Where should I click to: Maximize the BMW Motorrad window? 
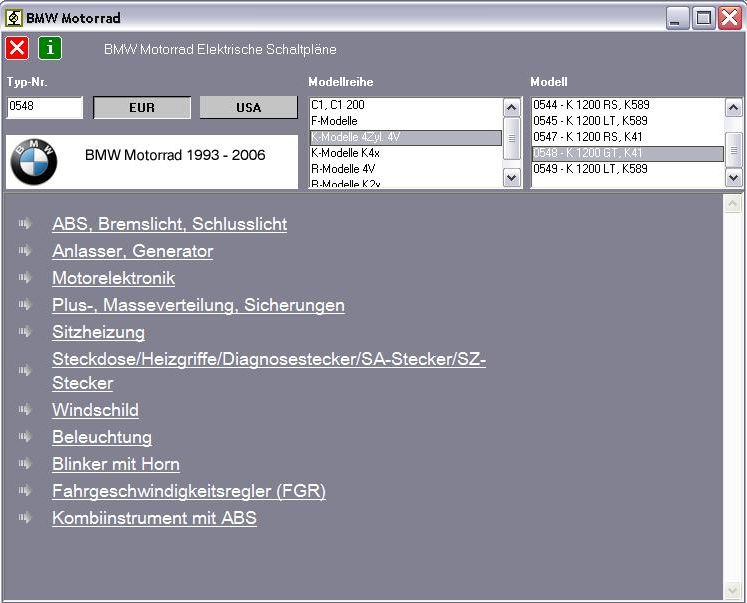tap(703, 18)
